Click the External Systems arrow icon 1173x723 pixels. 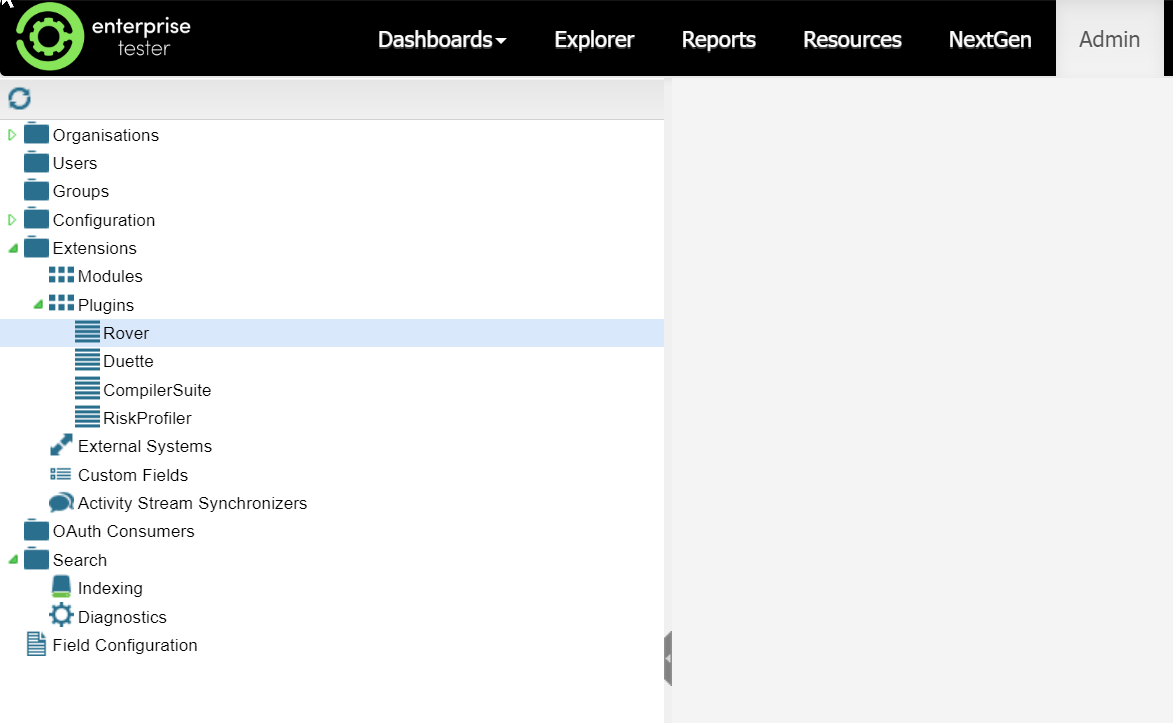tap(61, 446)
